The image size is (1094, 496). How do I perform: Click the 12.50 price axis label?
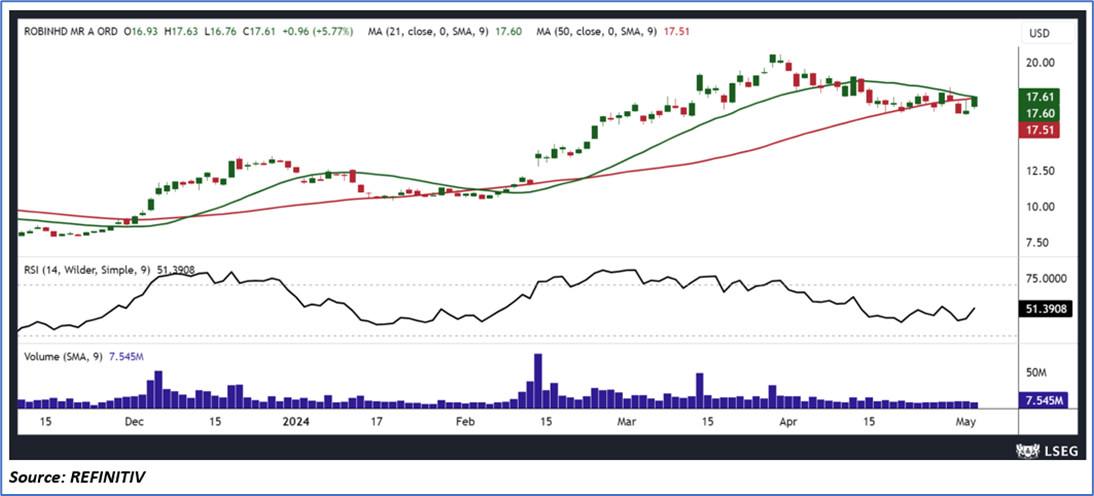pos(1039,171)
